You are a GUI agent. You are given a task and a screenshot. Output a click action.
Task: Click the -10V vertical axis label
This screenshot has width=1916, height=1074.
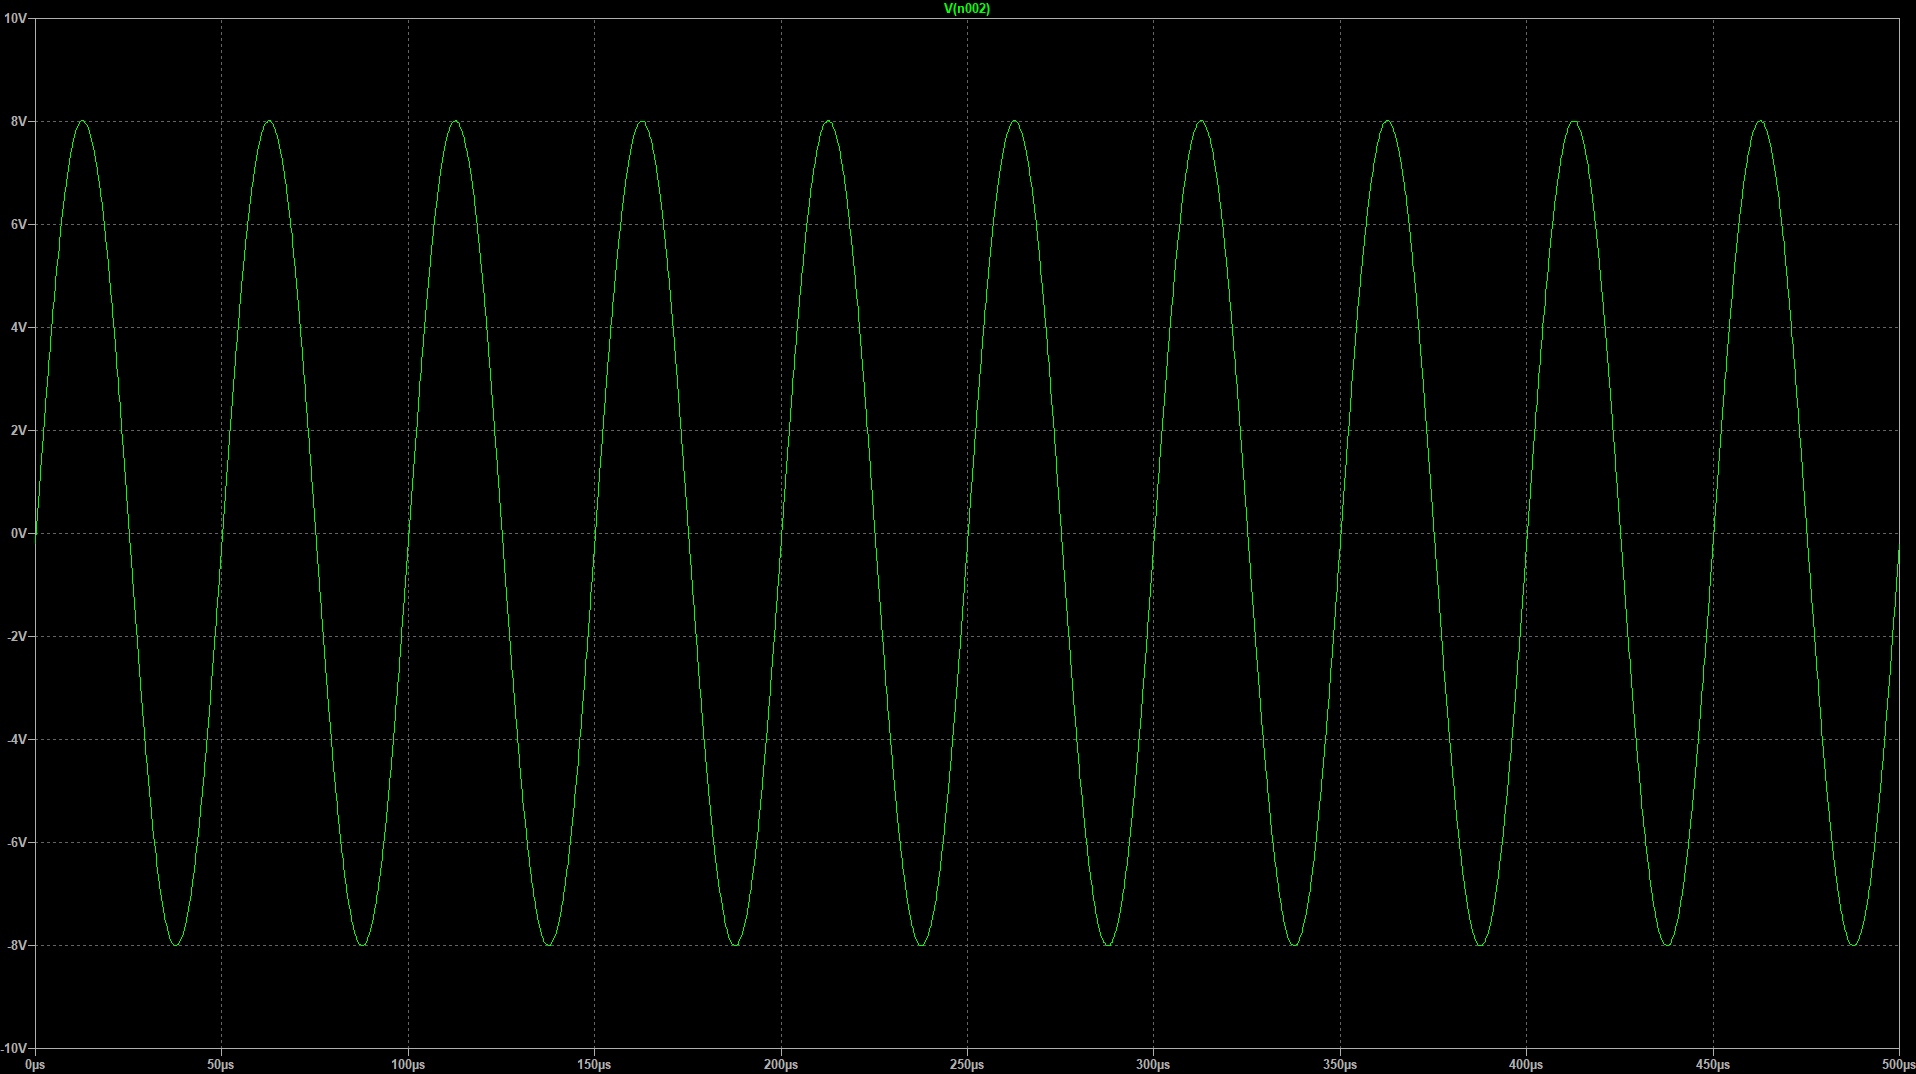(x=14, y=1048)
